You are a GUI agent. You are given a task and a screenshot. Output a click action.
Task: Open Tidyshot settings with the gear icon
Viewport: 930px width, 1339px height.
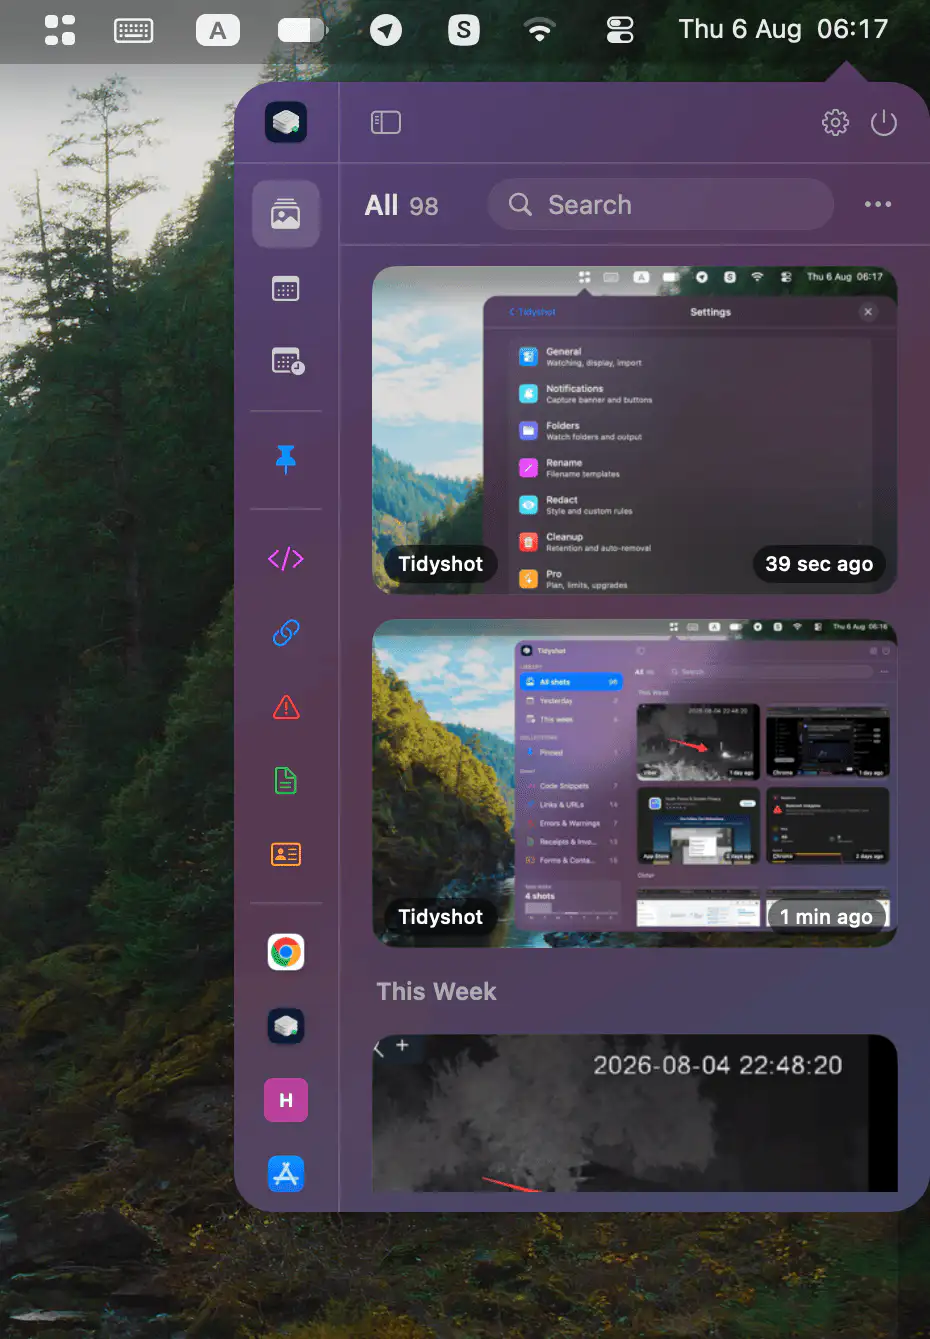835,123
